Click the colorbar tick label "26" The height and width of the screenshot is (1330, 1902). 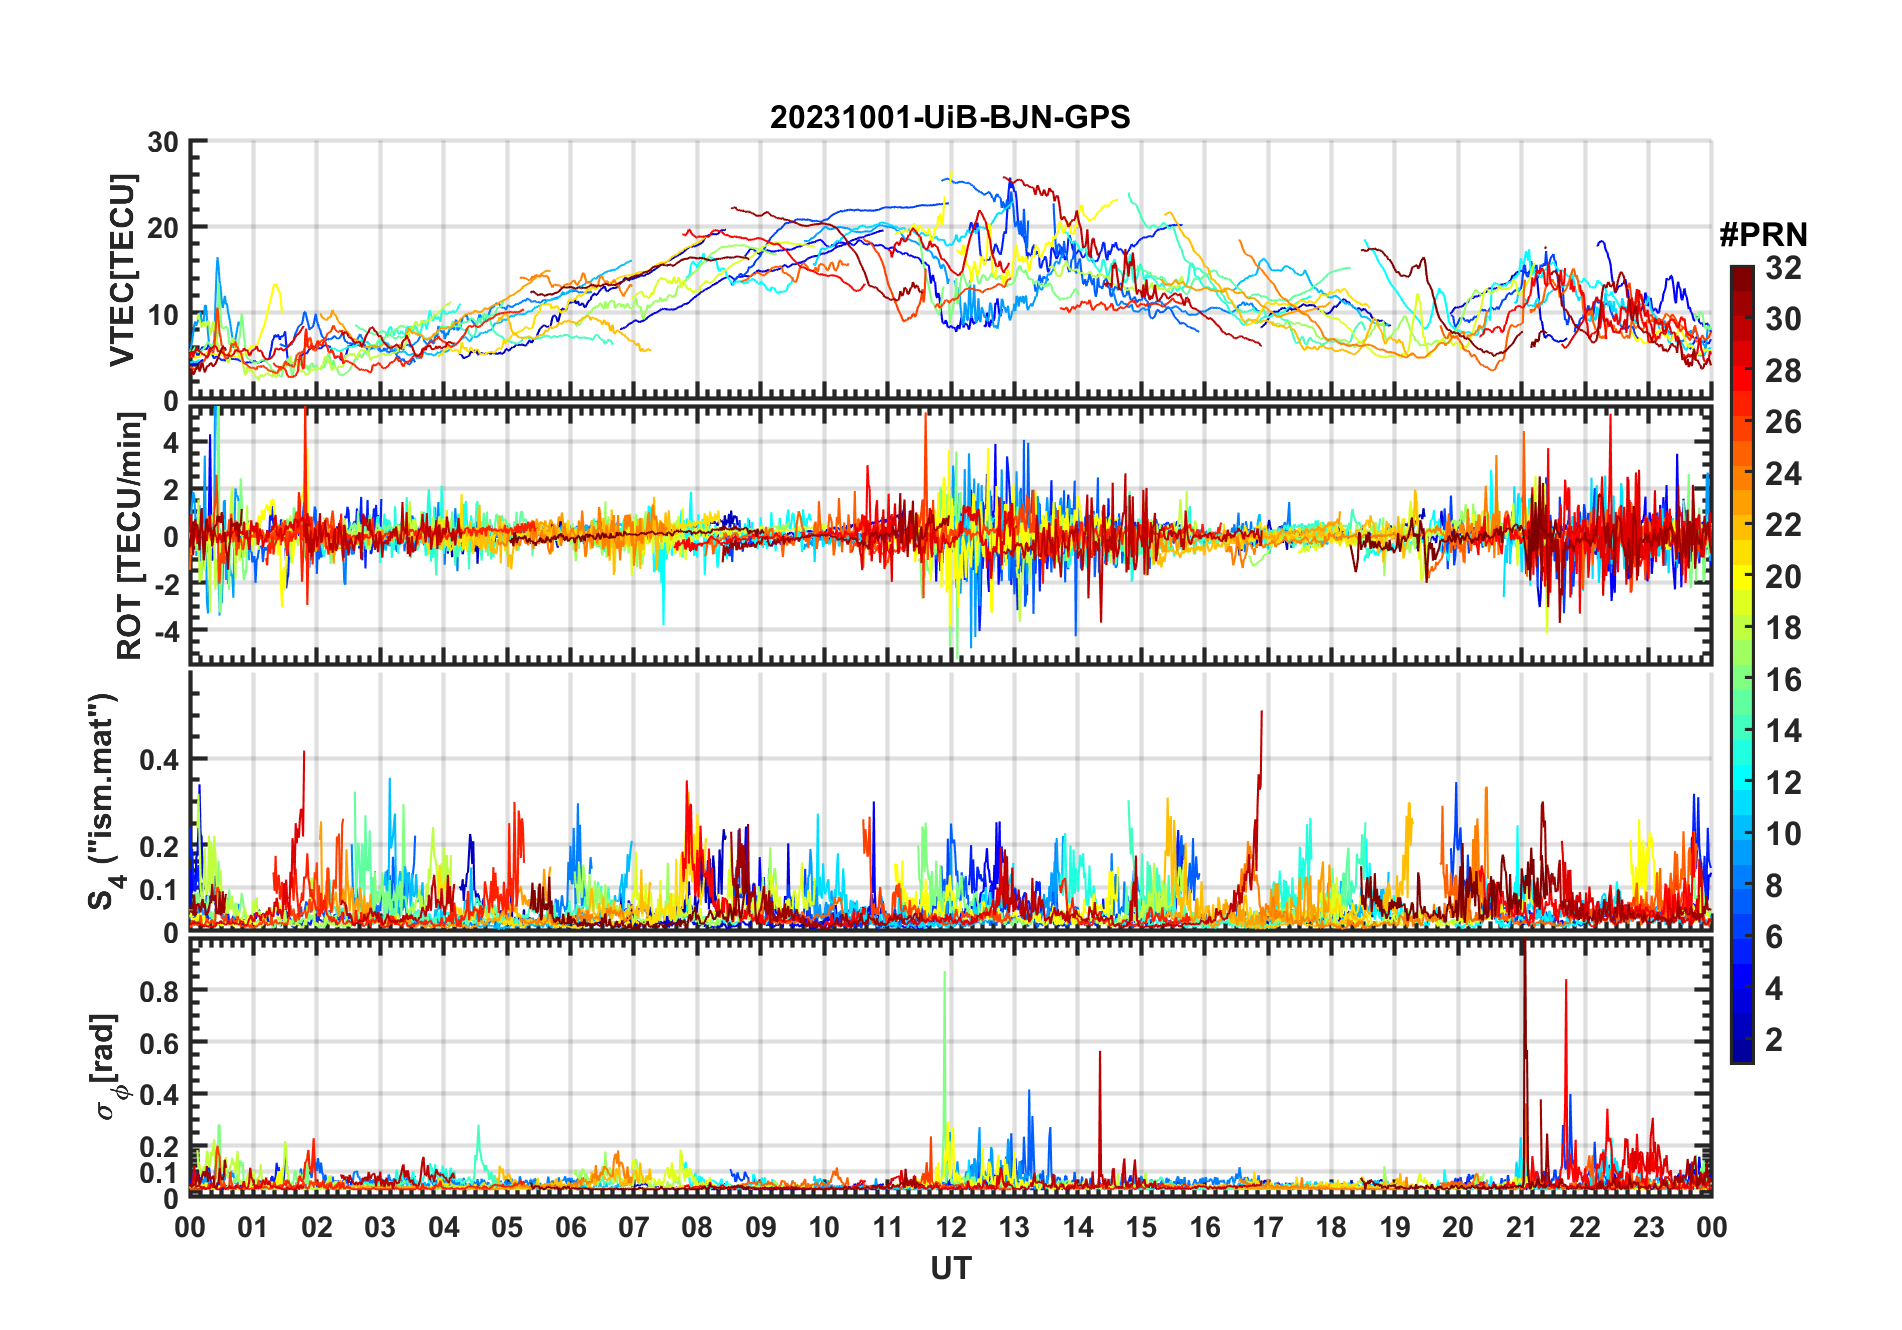(x=1784, y=422)
